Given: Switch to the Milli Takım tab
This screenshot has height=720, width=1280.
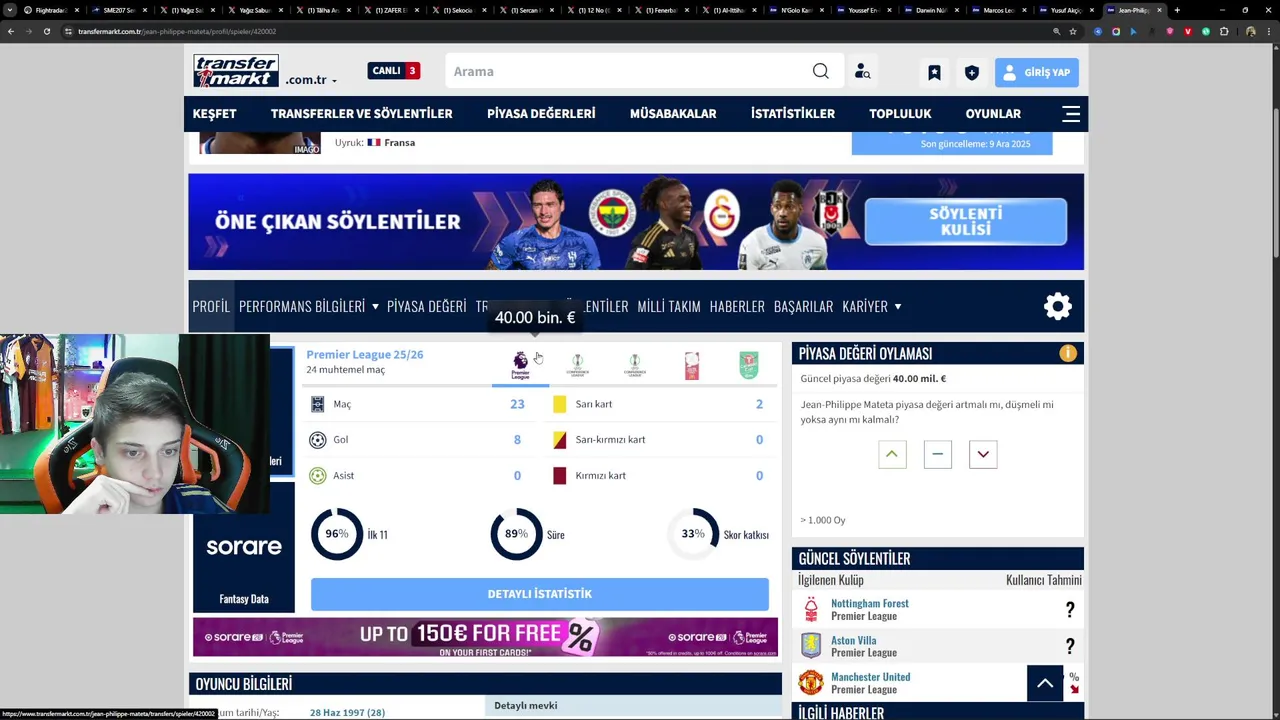Looking at the screenshot, I should (x=669, y=306).
